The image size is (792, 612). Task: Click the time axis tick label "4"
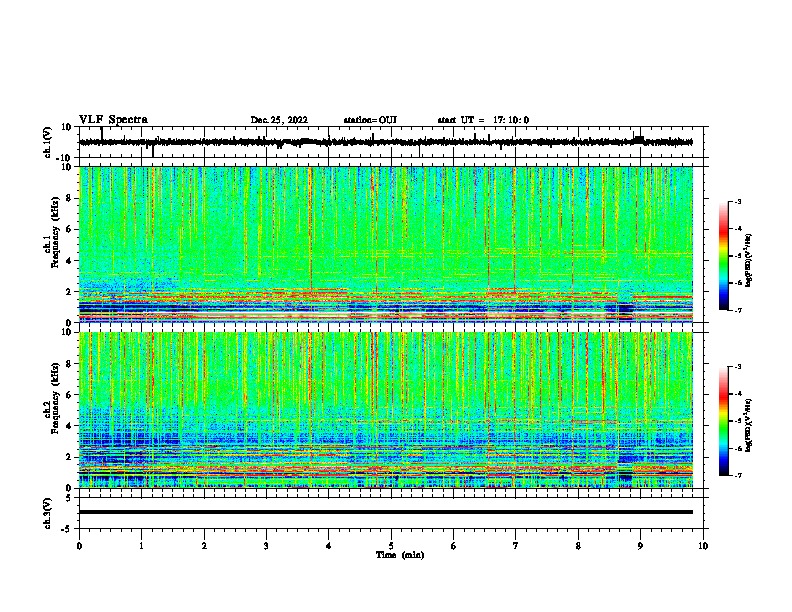pos(329,546)
